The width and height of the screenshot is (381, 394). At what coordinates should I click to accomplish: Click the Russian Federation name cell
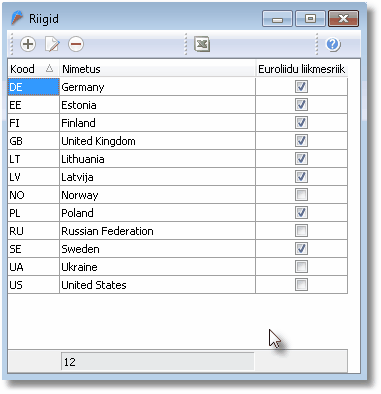[x=157, y=231]
